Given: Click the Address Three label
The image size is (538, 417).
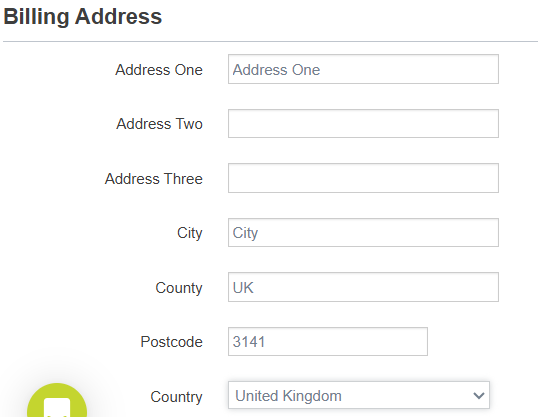Looking at the screenshot, I should [154, 179].
